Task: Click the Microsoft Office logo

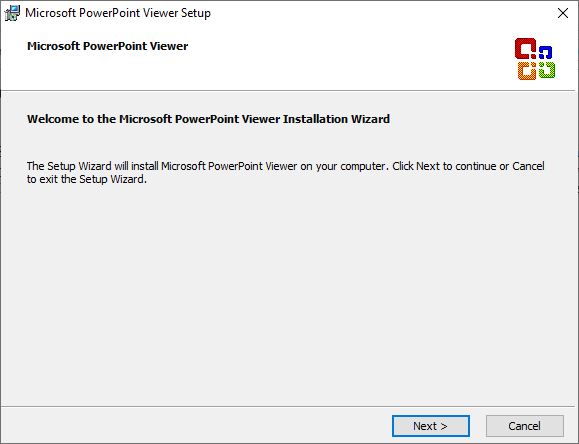Action: coord(535,59)
